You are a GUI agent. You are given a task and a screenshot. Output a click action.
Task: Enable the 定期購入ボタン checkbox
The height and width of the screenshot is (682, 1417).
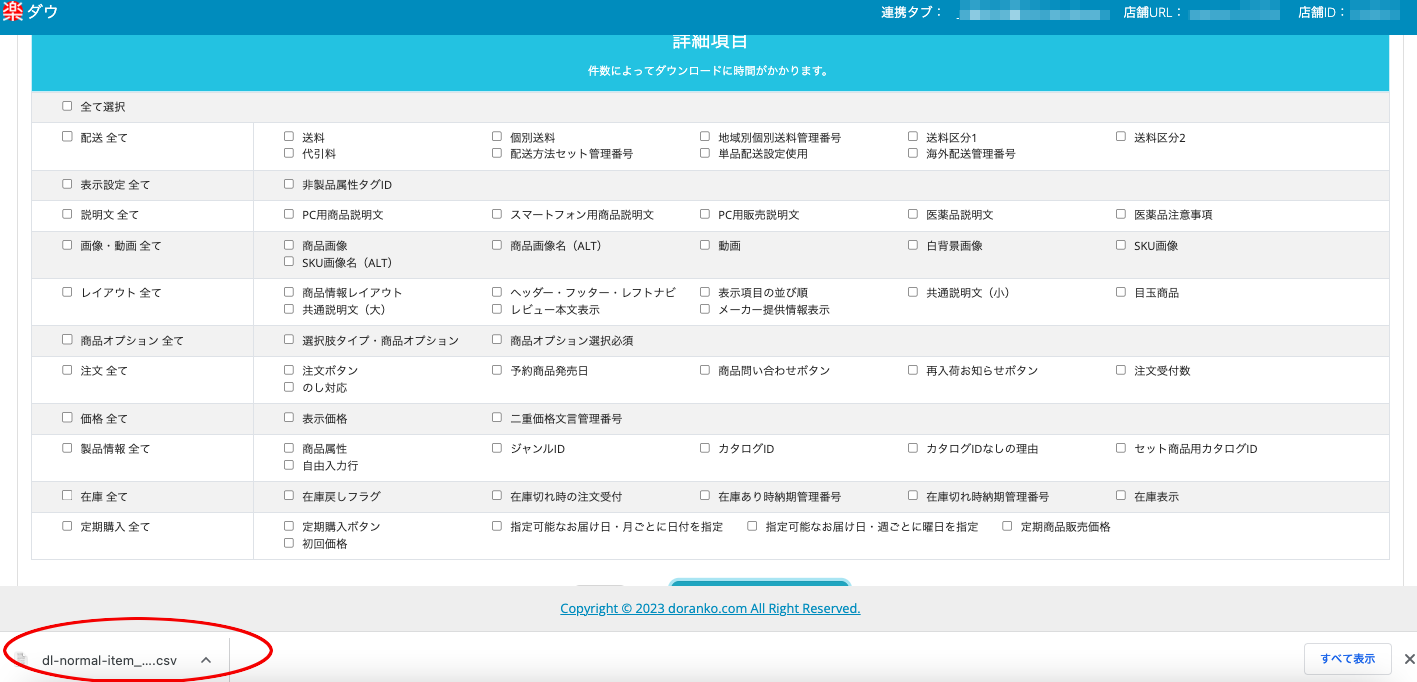point(287,525)
